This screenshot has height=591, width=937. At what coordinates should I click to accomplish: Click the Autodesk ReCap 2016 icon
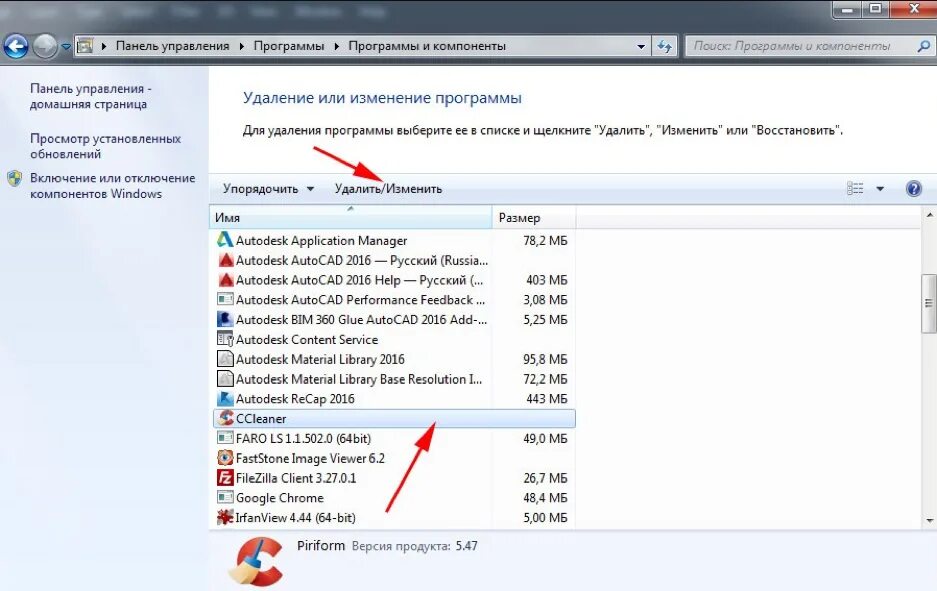pos(225,399)
